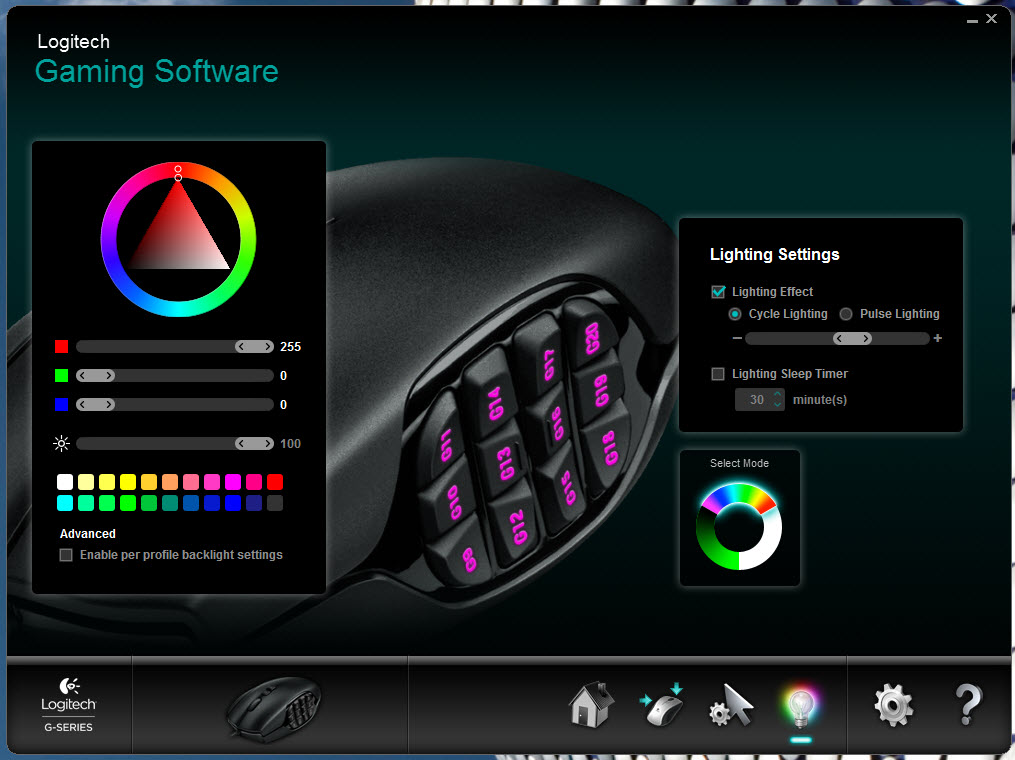Open lighting settings lightbulb icon
Screen dimensions: 1015x760
coord(801,707)
